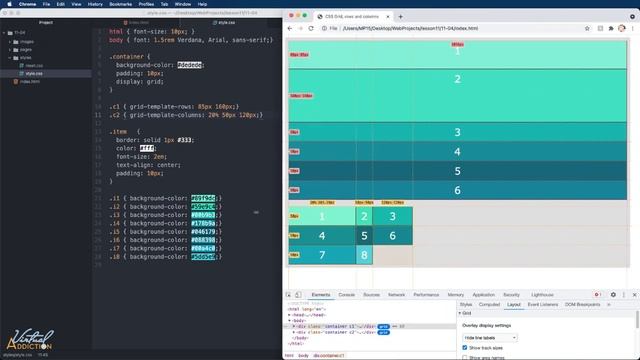Reload the page in Chrome
Image resolution: width=640 pixels, height=360 pixels.
tap(311, 29)
